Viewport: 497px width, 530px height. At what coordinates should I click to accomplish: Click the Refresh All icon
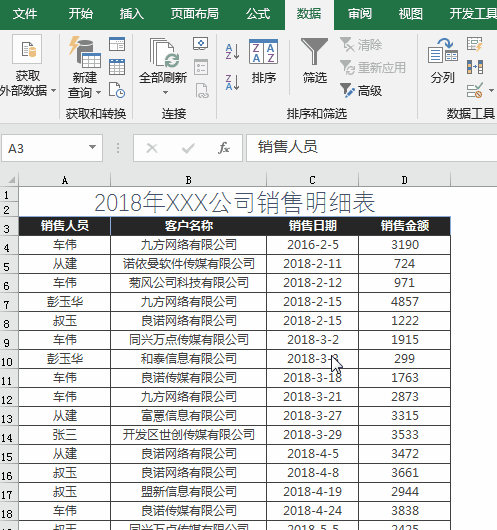[164, 52]
